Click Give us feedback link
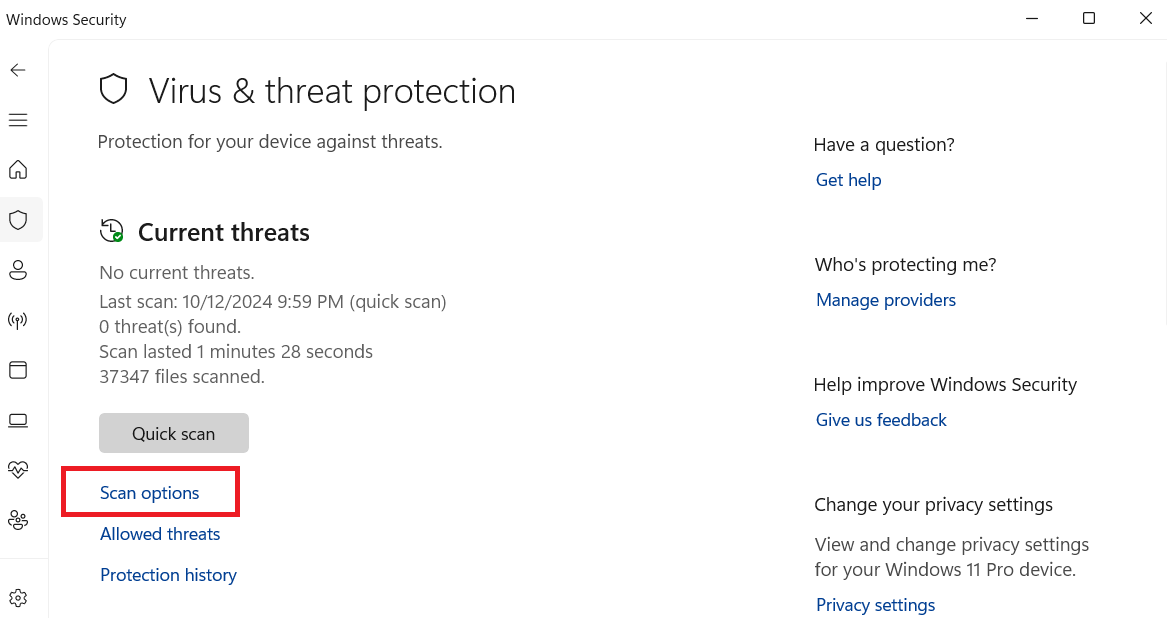Viewport: 1167px width, 618px height. click(881, 420)
